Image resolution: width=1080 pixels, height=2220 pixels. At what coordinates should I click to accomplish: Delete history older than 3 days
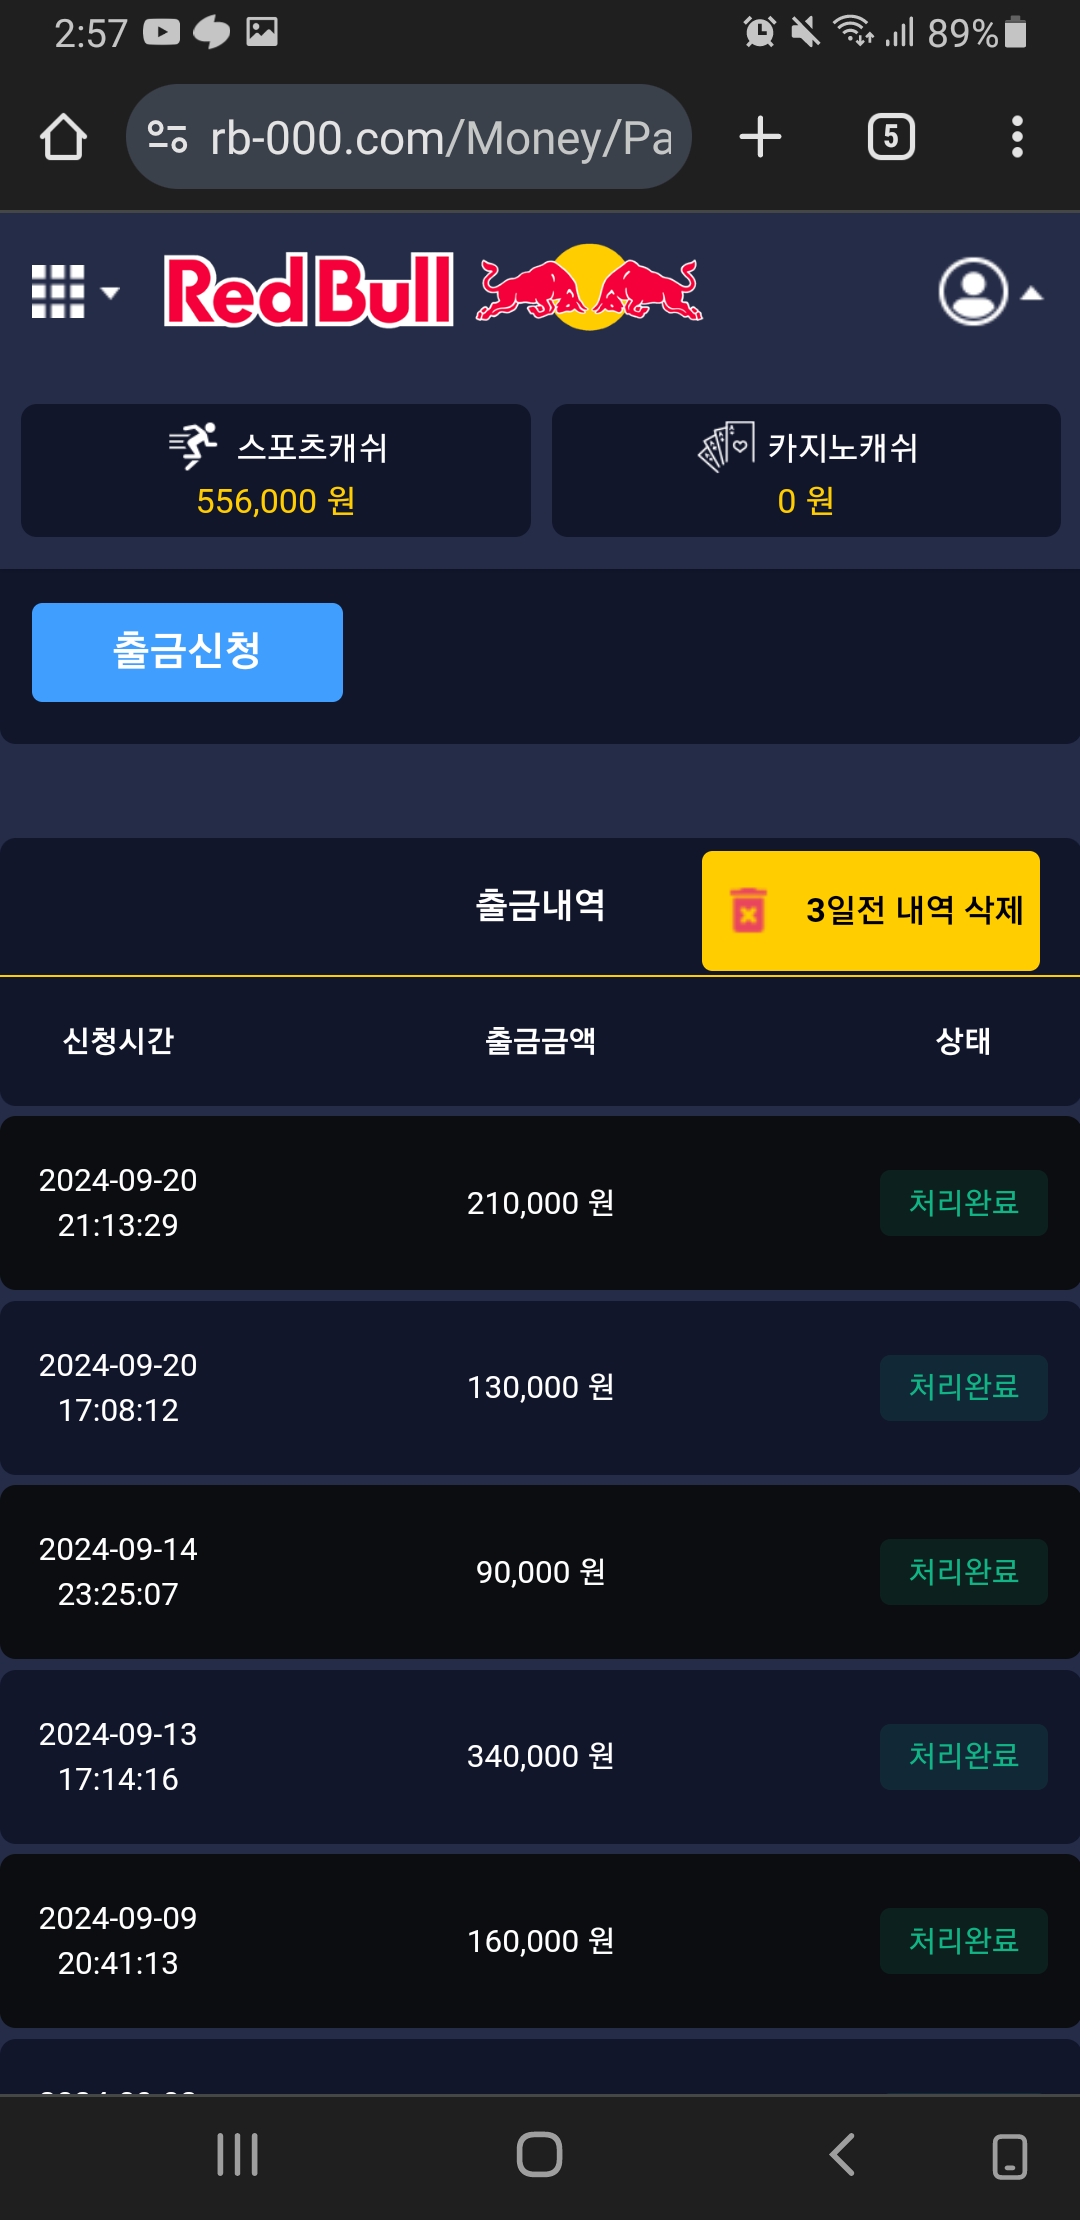click(x=870, y=910)
